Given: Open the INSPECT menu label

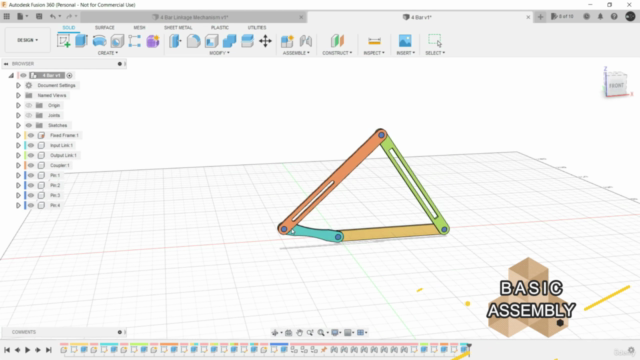Looking at the screenshot, I should coord(374,53).
